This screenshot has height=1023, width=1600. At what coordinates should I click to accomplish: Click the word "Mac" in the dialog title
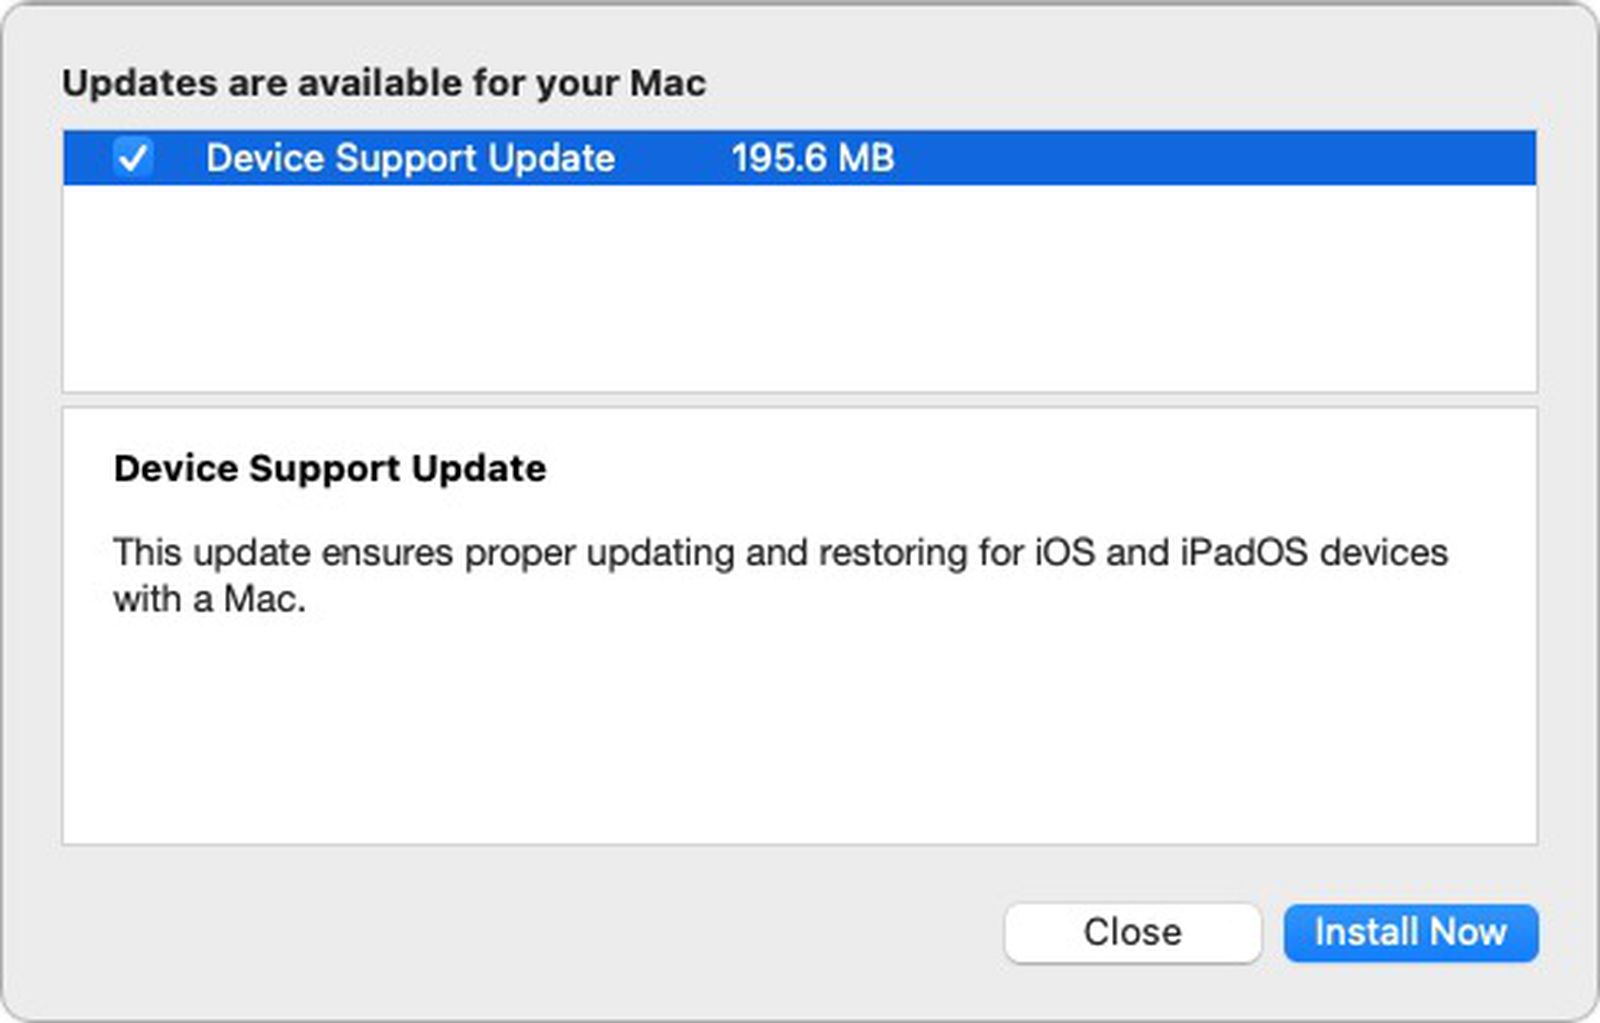point(667,83)
